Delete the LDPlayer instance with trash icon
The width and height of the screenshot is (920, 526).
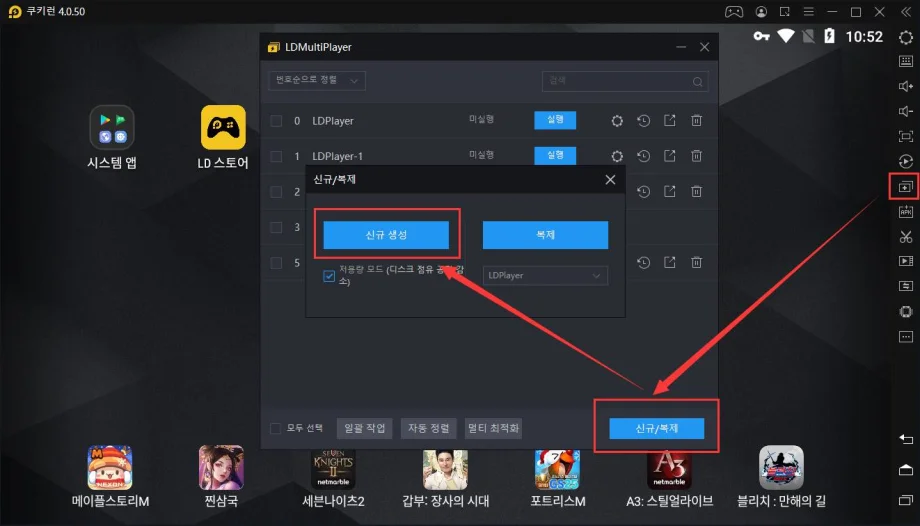[696, 120]
